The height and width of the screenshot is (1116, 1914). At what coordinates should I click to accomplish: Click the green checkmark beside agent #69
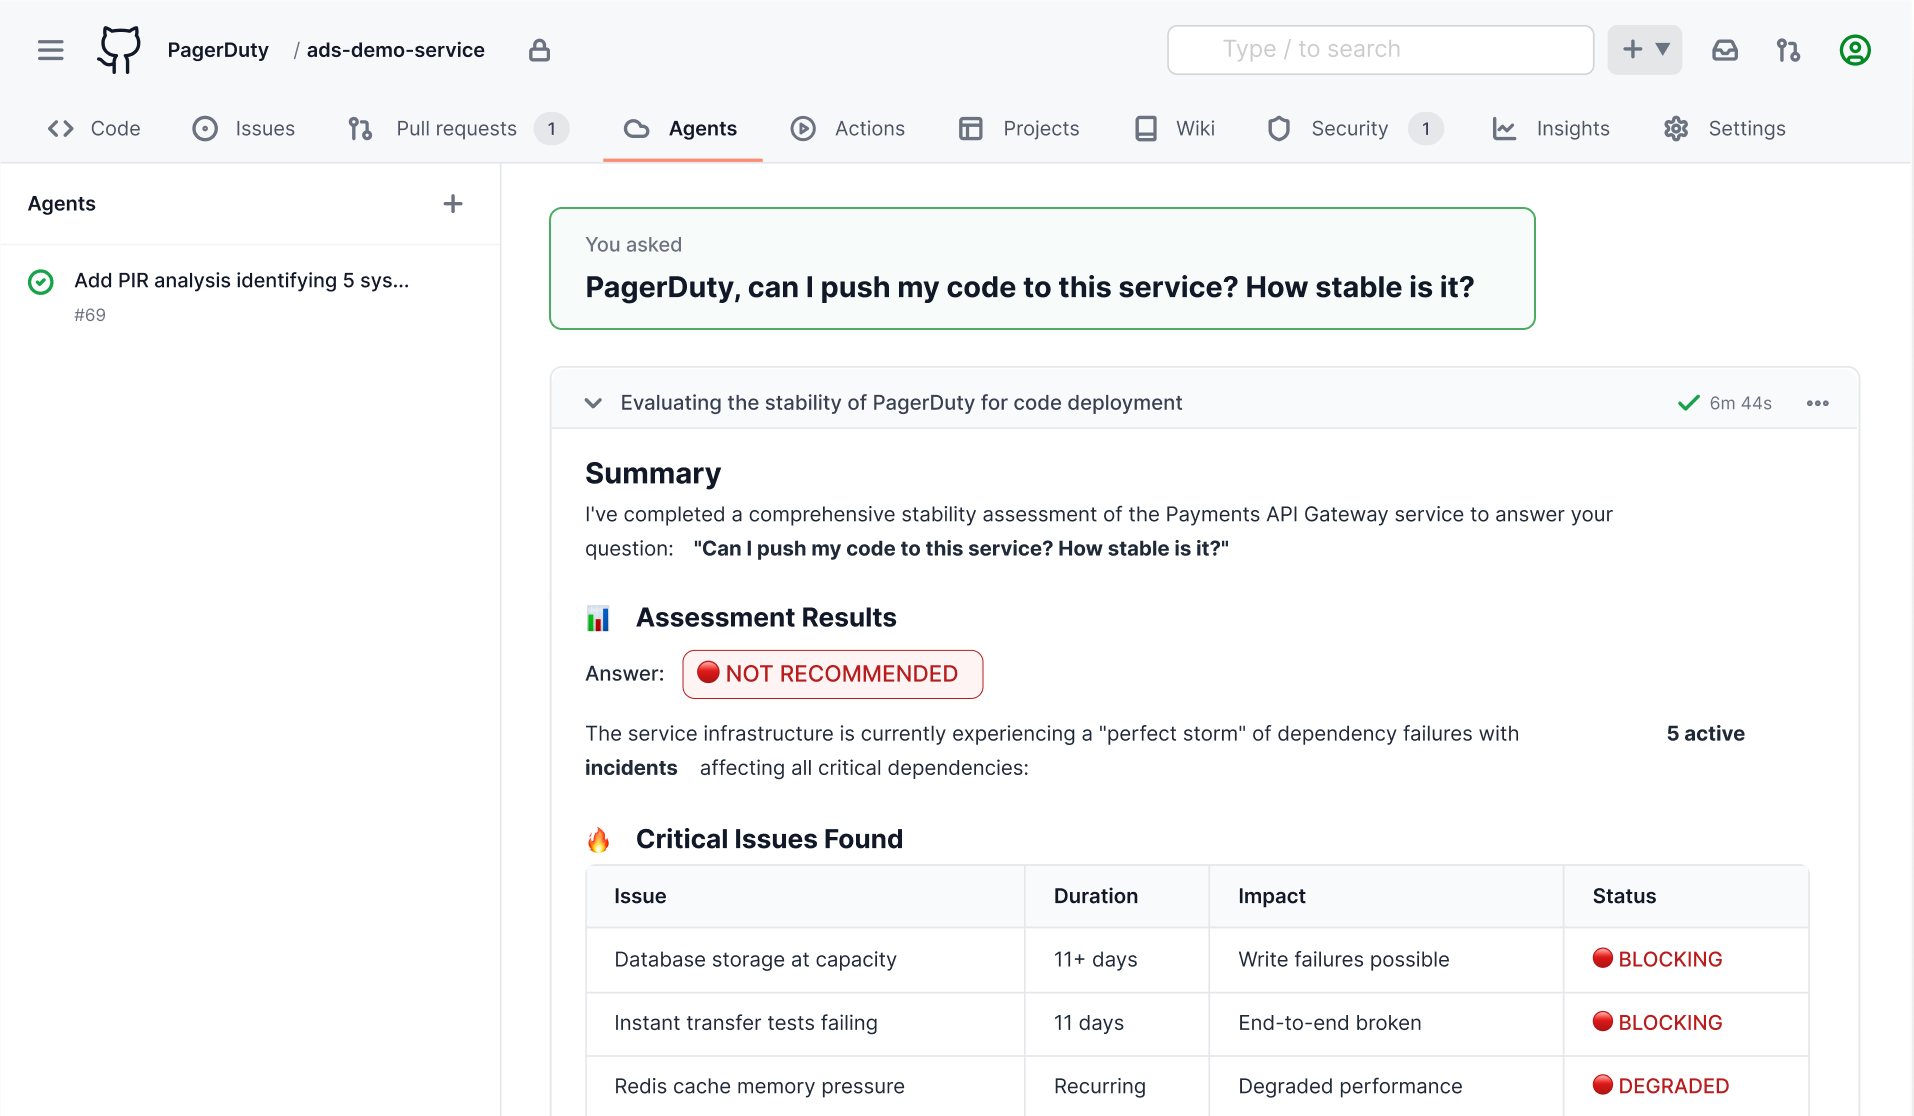40,281
